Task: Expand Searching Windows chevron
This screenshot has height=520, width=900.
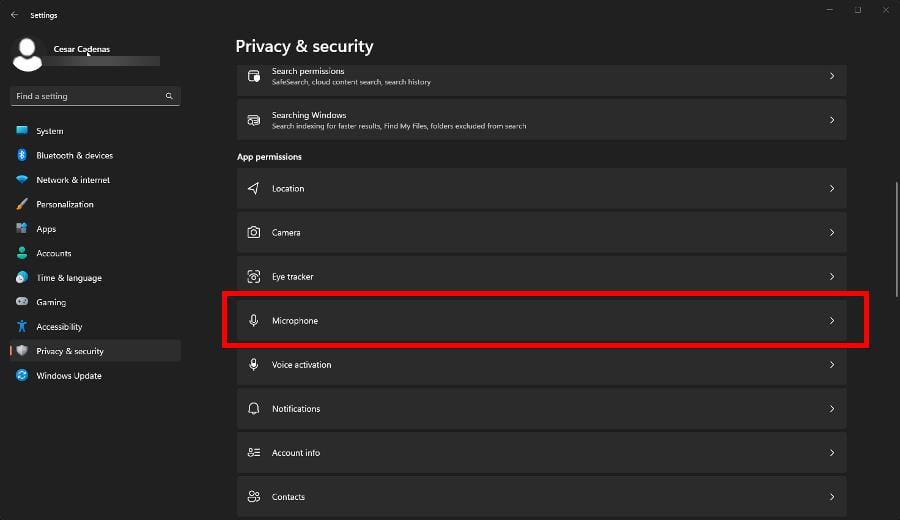Action: (832, 120)
